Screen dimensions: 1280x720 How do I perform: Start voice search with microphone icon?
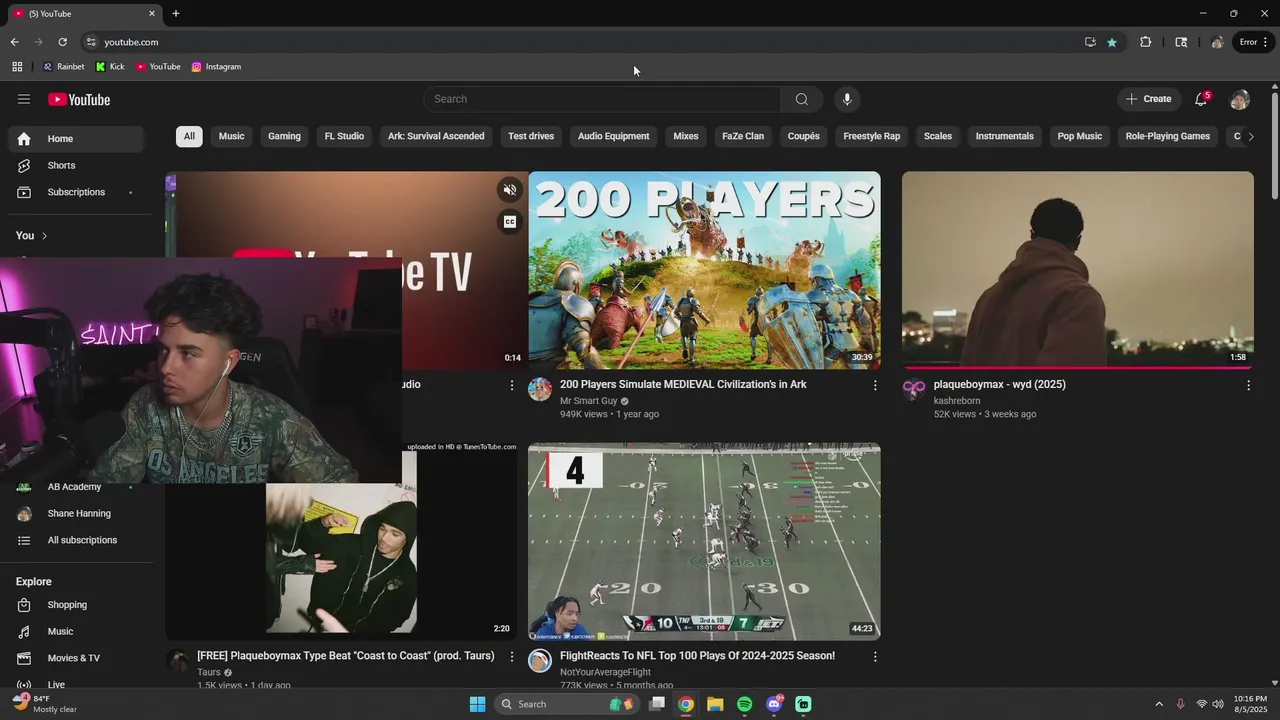847,99
